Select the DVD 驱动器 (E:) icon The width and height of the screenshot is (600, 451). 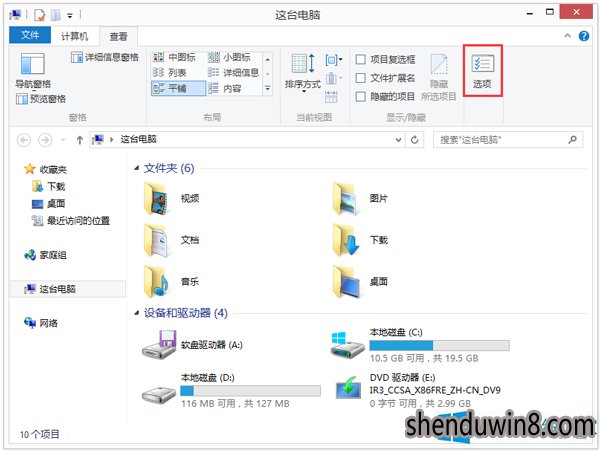(x=348, y=388)
